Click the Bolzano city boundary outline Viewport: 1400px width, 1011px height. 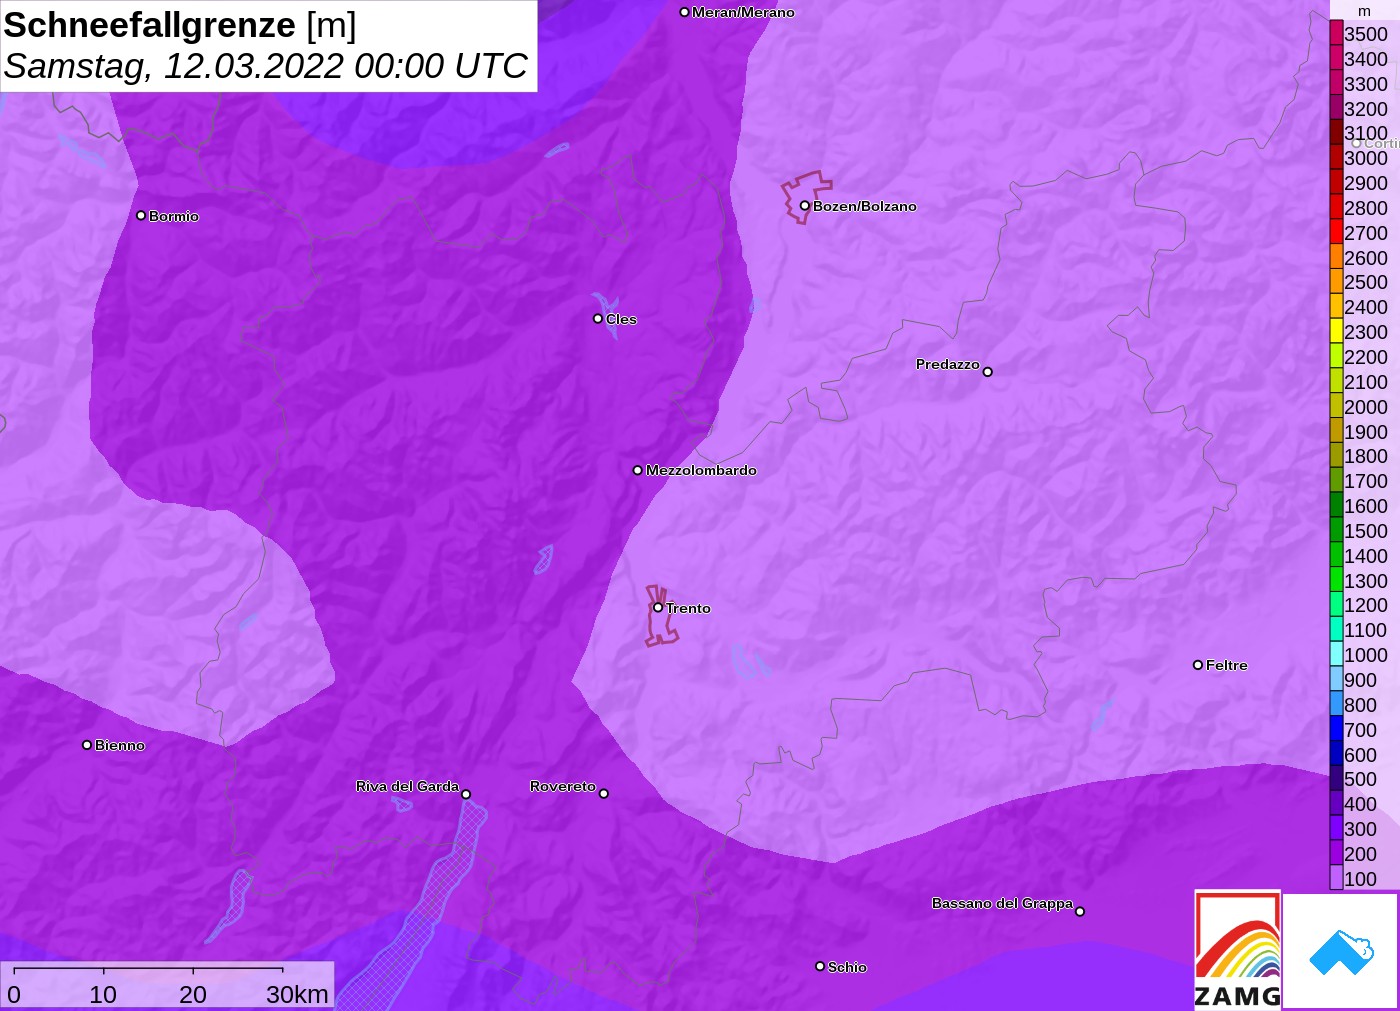(805, 197)
